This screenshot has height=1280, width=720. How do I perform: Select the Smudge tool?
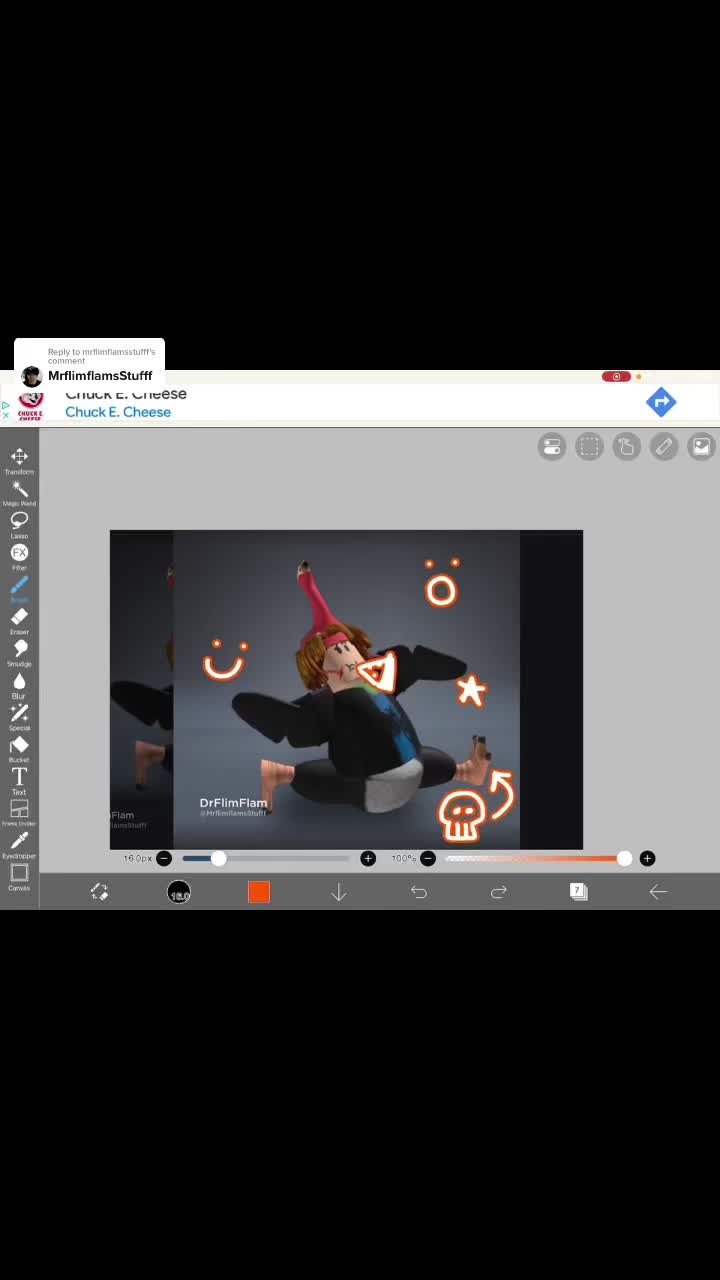[19, 653]
